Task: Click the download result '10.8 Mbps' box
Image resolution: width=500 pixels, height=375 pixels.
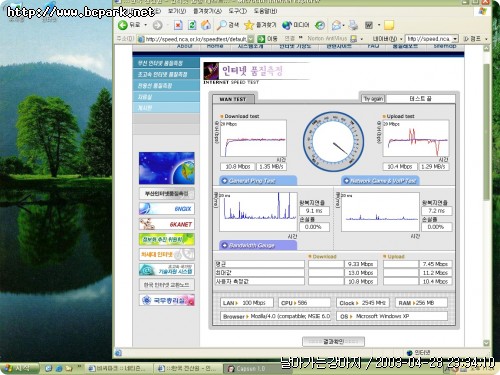Action: coord(238,167)
